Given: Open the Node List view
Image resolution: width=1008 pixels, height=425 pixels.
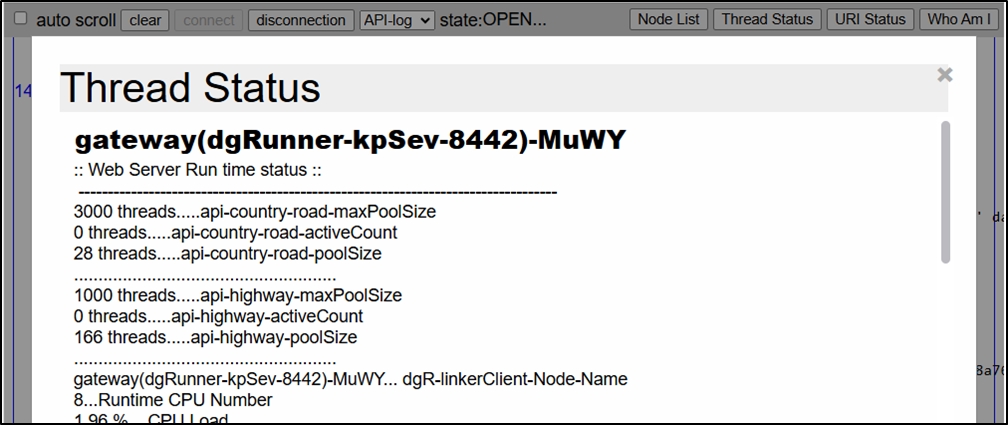Looking at the screenshot, I should (x=670, y=19).
